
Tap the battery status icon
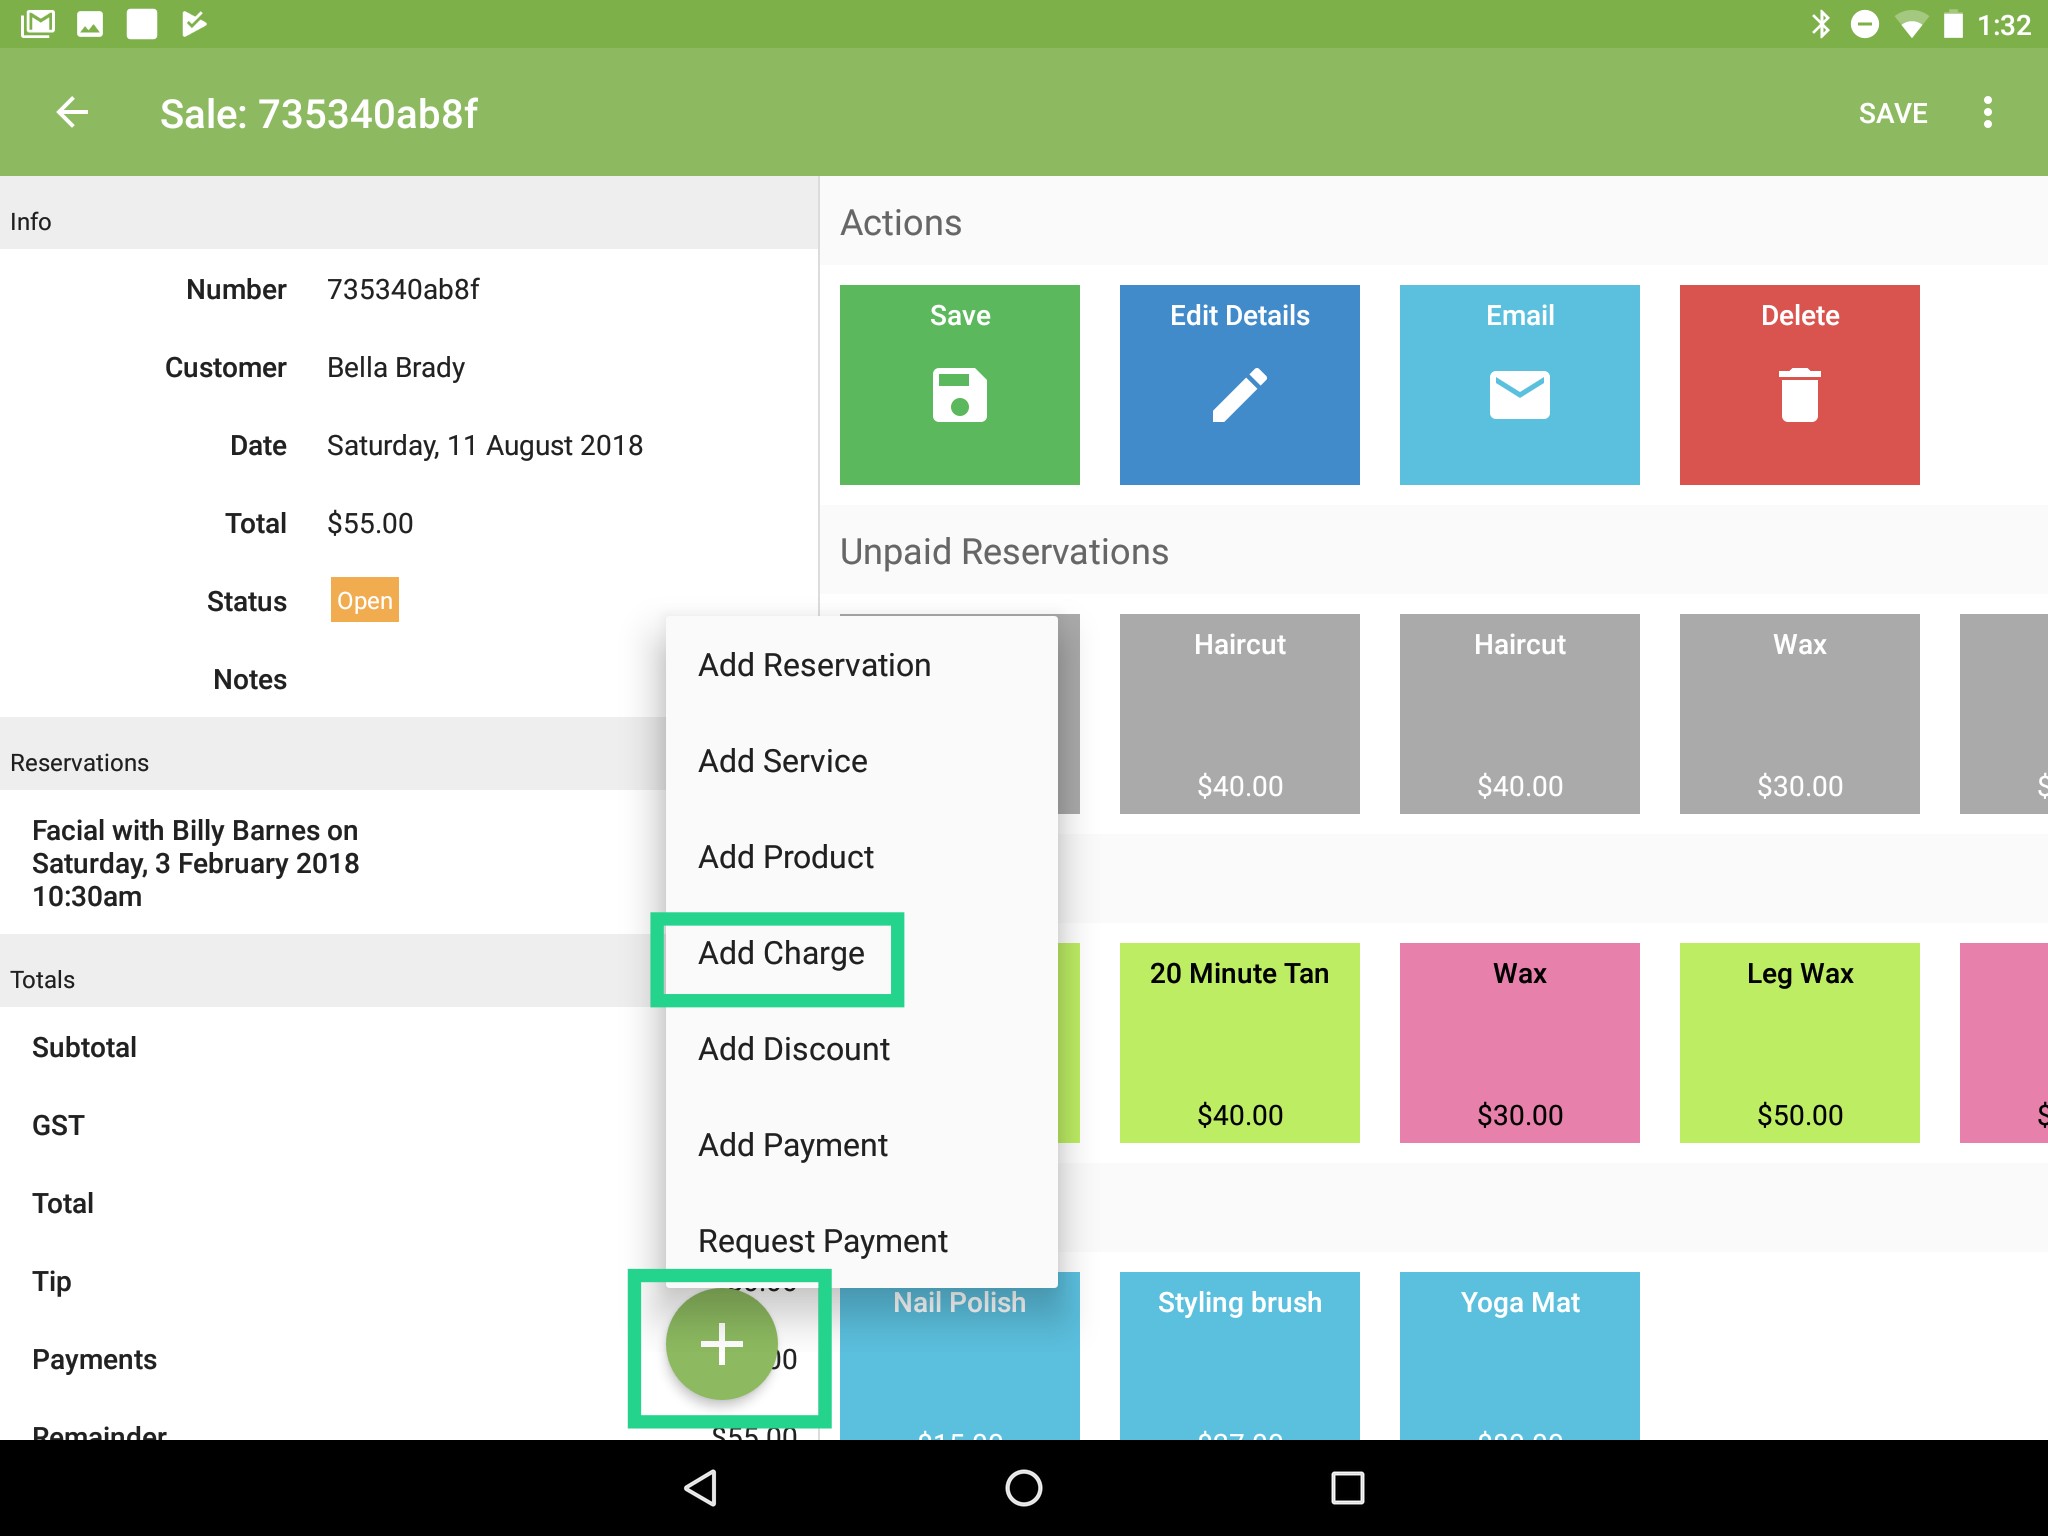click(1953, 24)
